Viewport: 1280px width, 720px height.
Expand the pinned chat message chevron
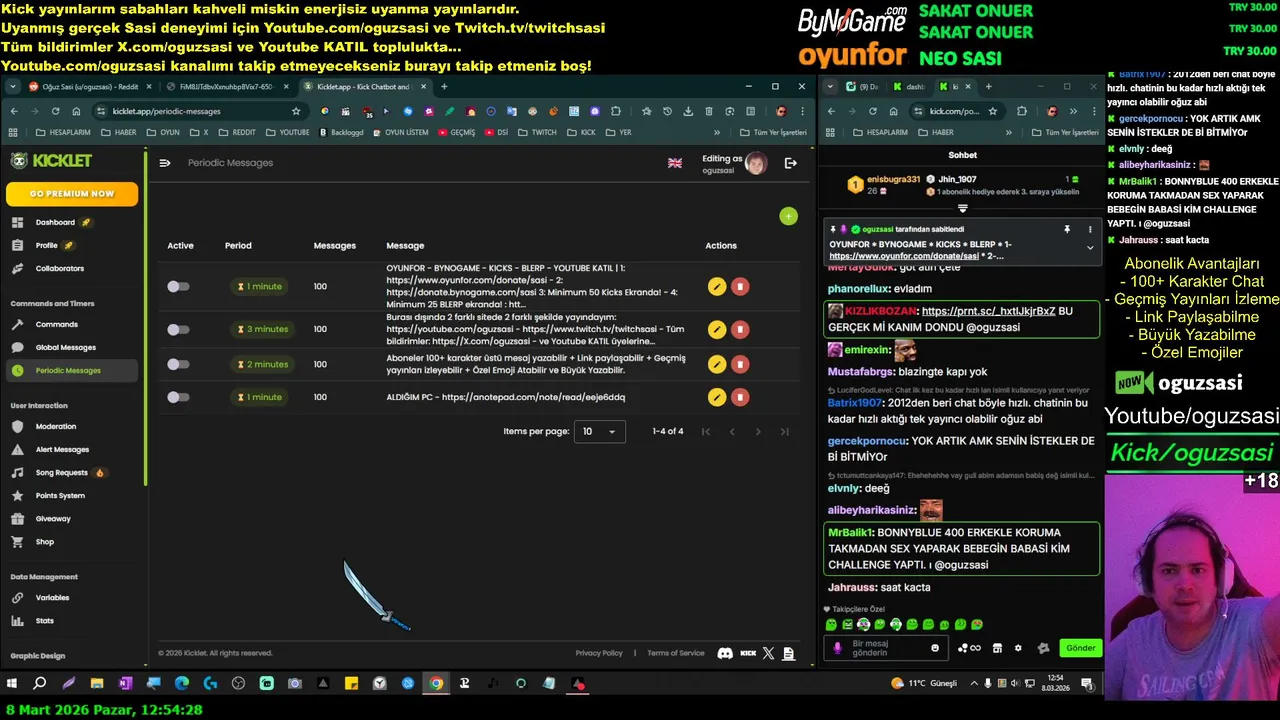[x=1089, y=247]
